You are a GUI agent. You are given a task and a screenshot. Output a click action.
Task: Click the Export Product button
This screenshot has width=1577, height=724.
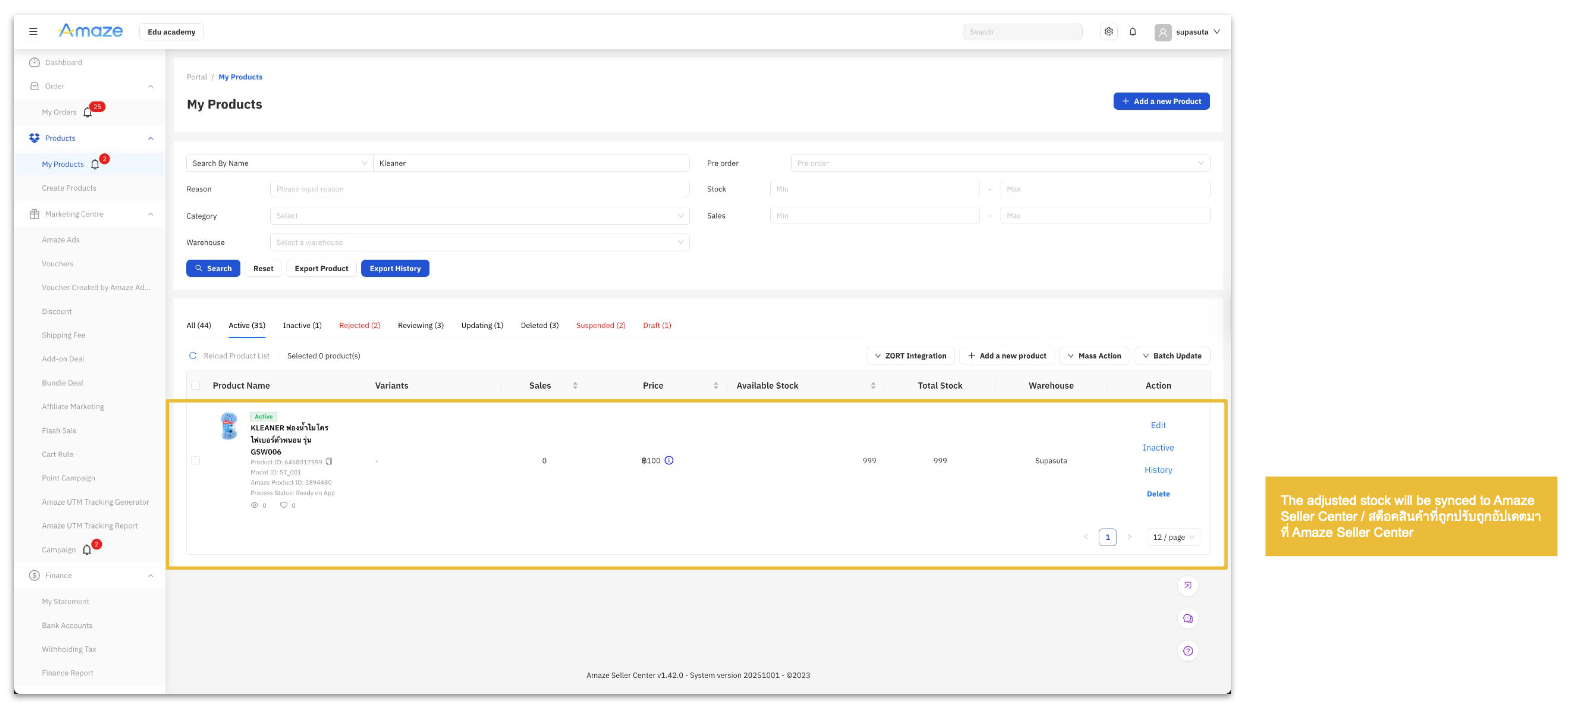pyautogui.click(x=321, y=268)
